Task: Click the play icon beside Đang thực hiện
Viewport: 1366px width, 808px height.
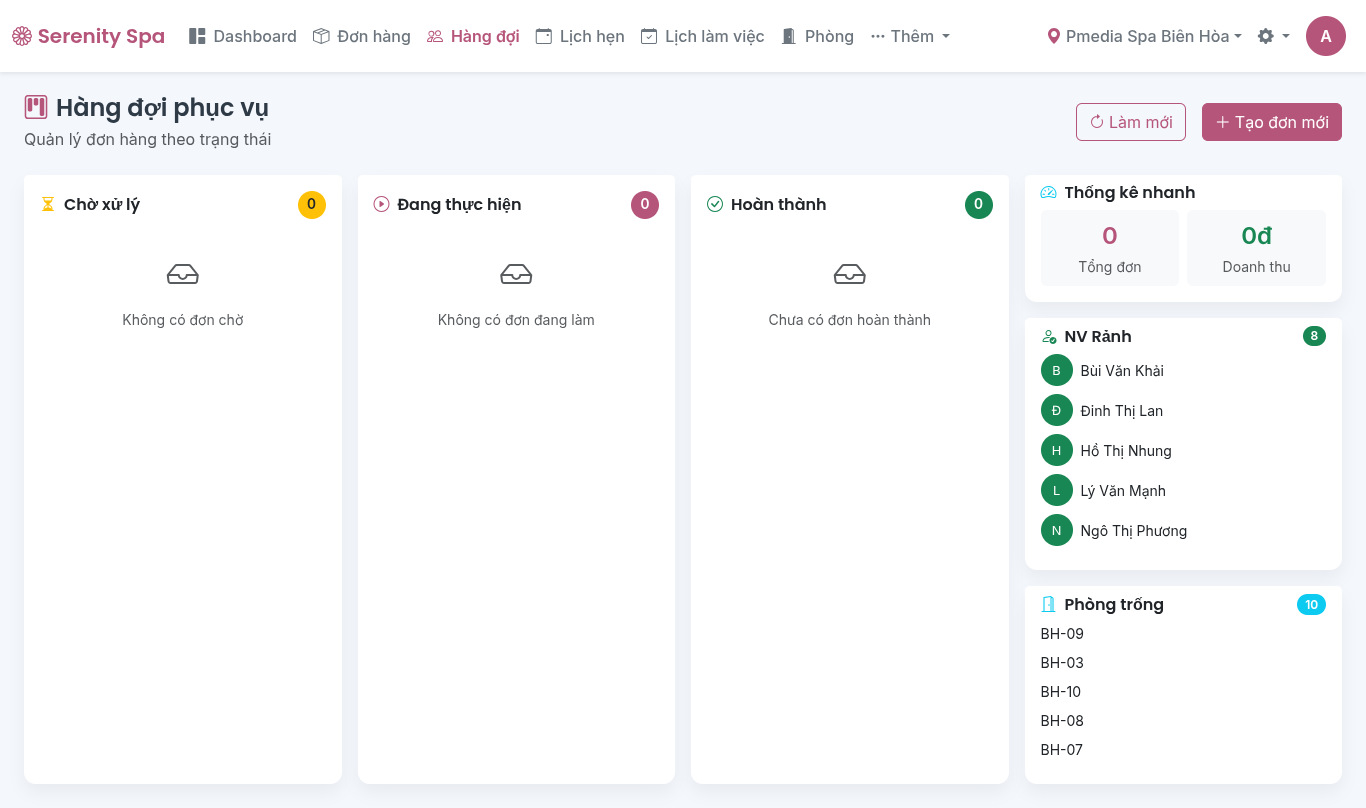Action: 381,204
